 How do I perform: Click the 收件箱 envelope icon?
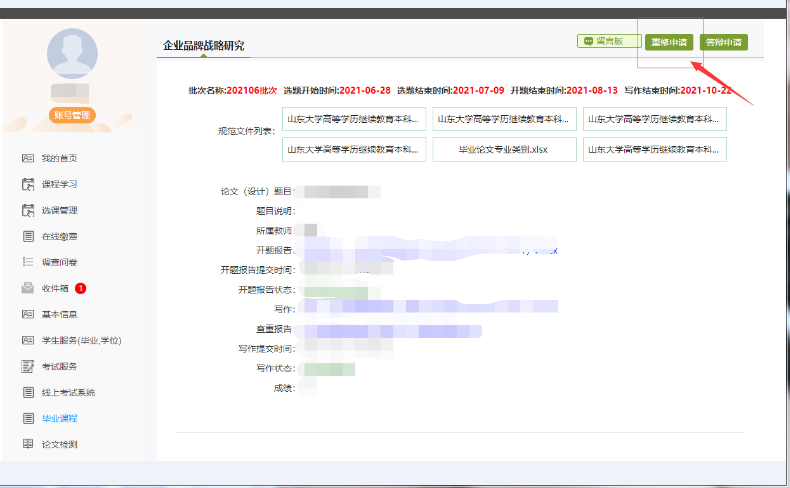tap(28, 288)
